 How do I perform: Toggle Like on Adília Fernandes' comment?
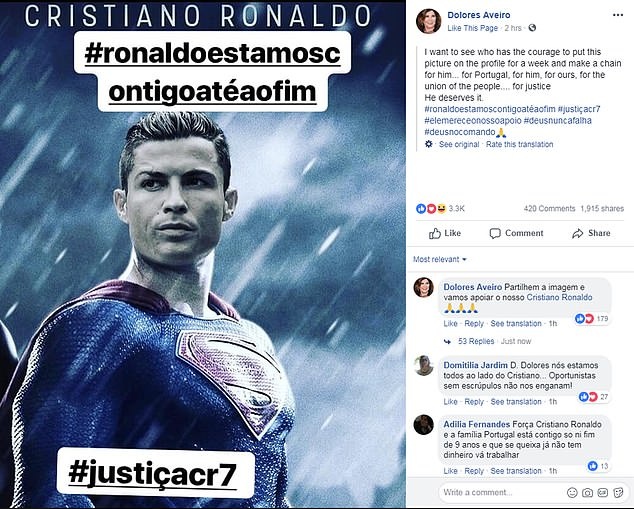[450, 470]
